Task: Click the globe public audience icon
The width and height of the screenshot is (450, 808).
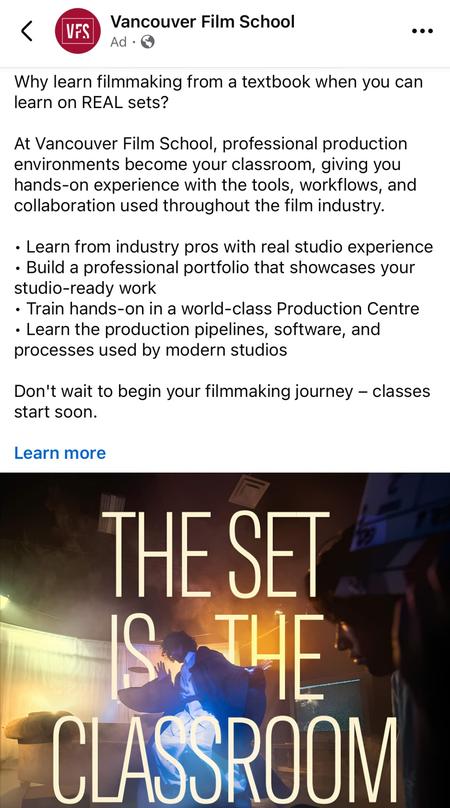Action: (x=147, y=42)
